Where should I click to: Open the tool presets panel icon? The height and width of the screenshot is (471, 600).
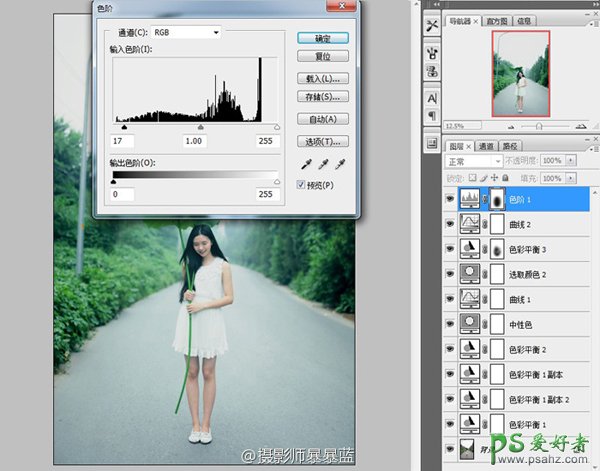coord(433,25)
